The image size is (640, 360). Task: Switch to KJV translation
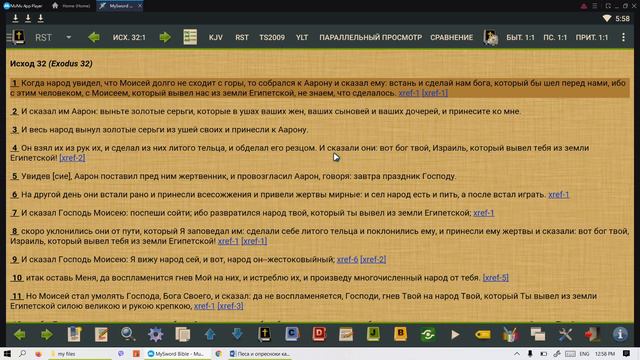pos(216,38)
